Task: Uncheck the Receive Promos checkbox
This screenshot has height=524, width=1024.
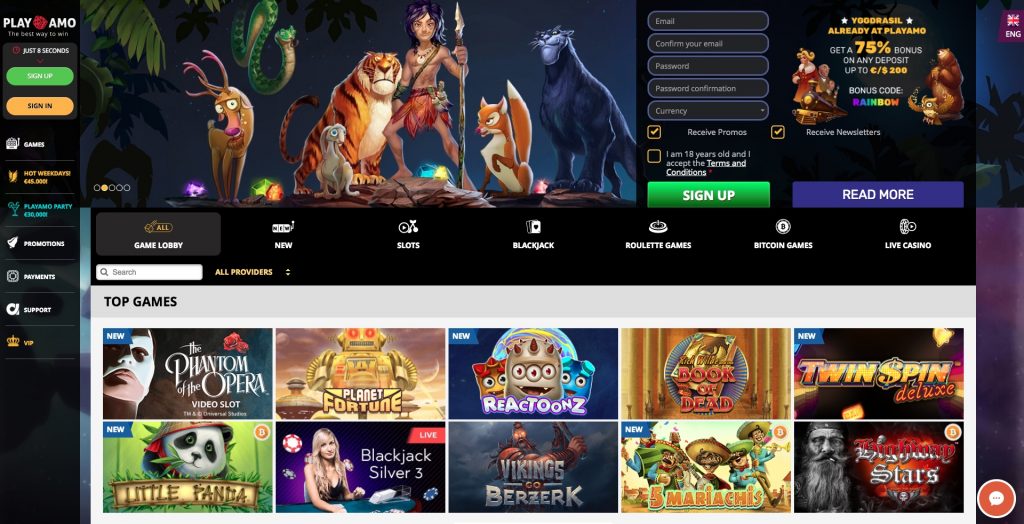Action: (654, 132)
